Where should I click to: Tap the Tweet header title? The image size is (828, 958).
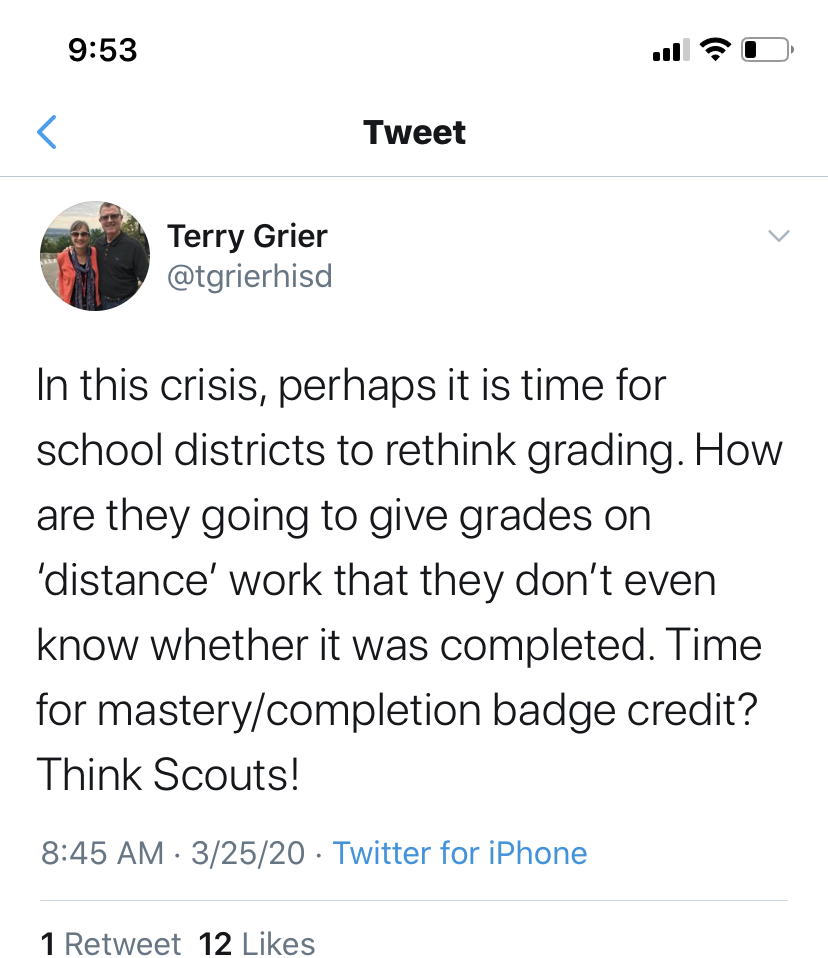(x=414, y=132)
